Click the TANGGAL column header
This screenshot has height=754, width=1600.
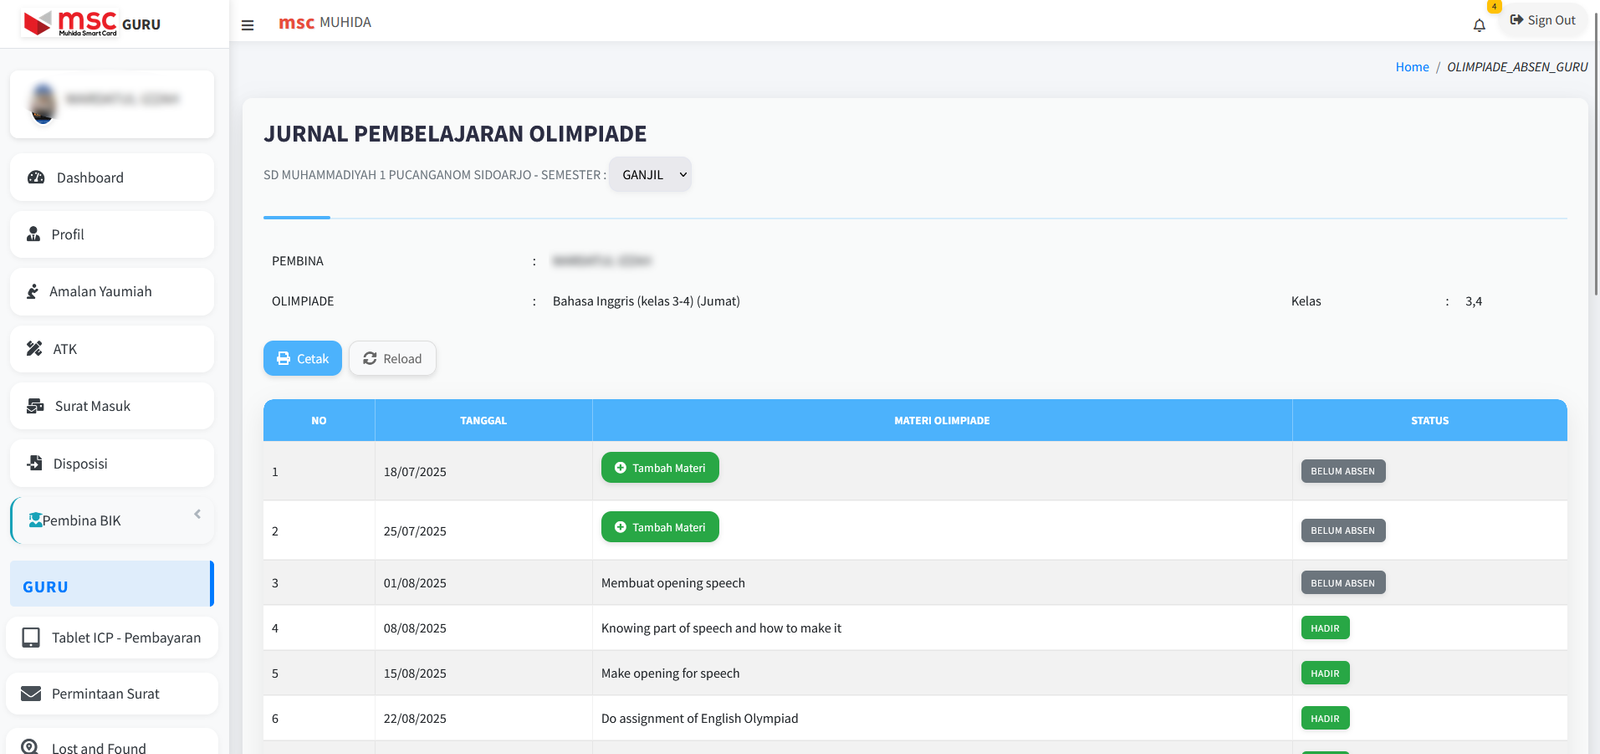pyautogui.click(x=484, y=420)
